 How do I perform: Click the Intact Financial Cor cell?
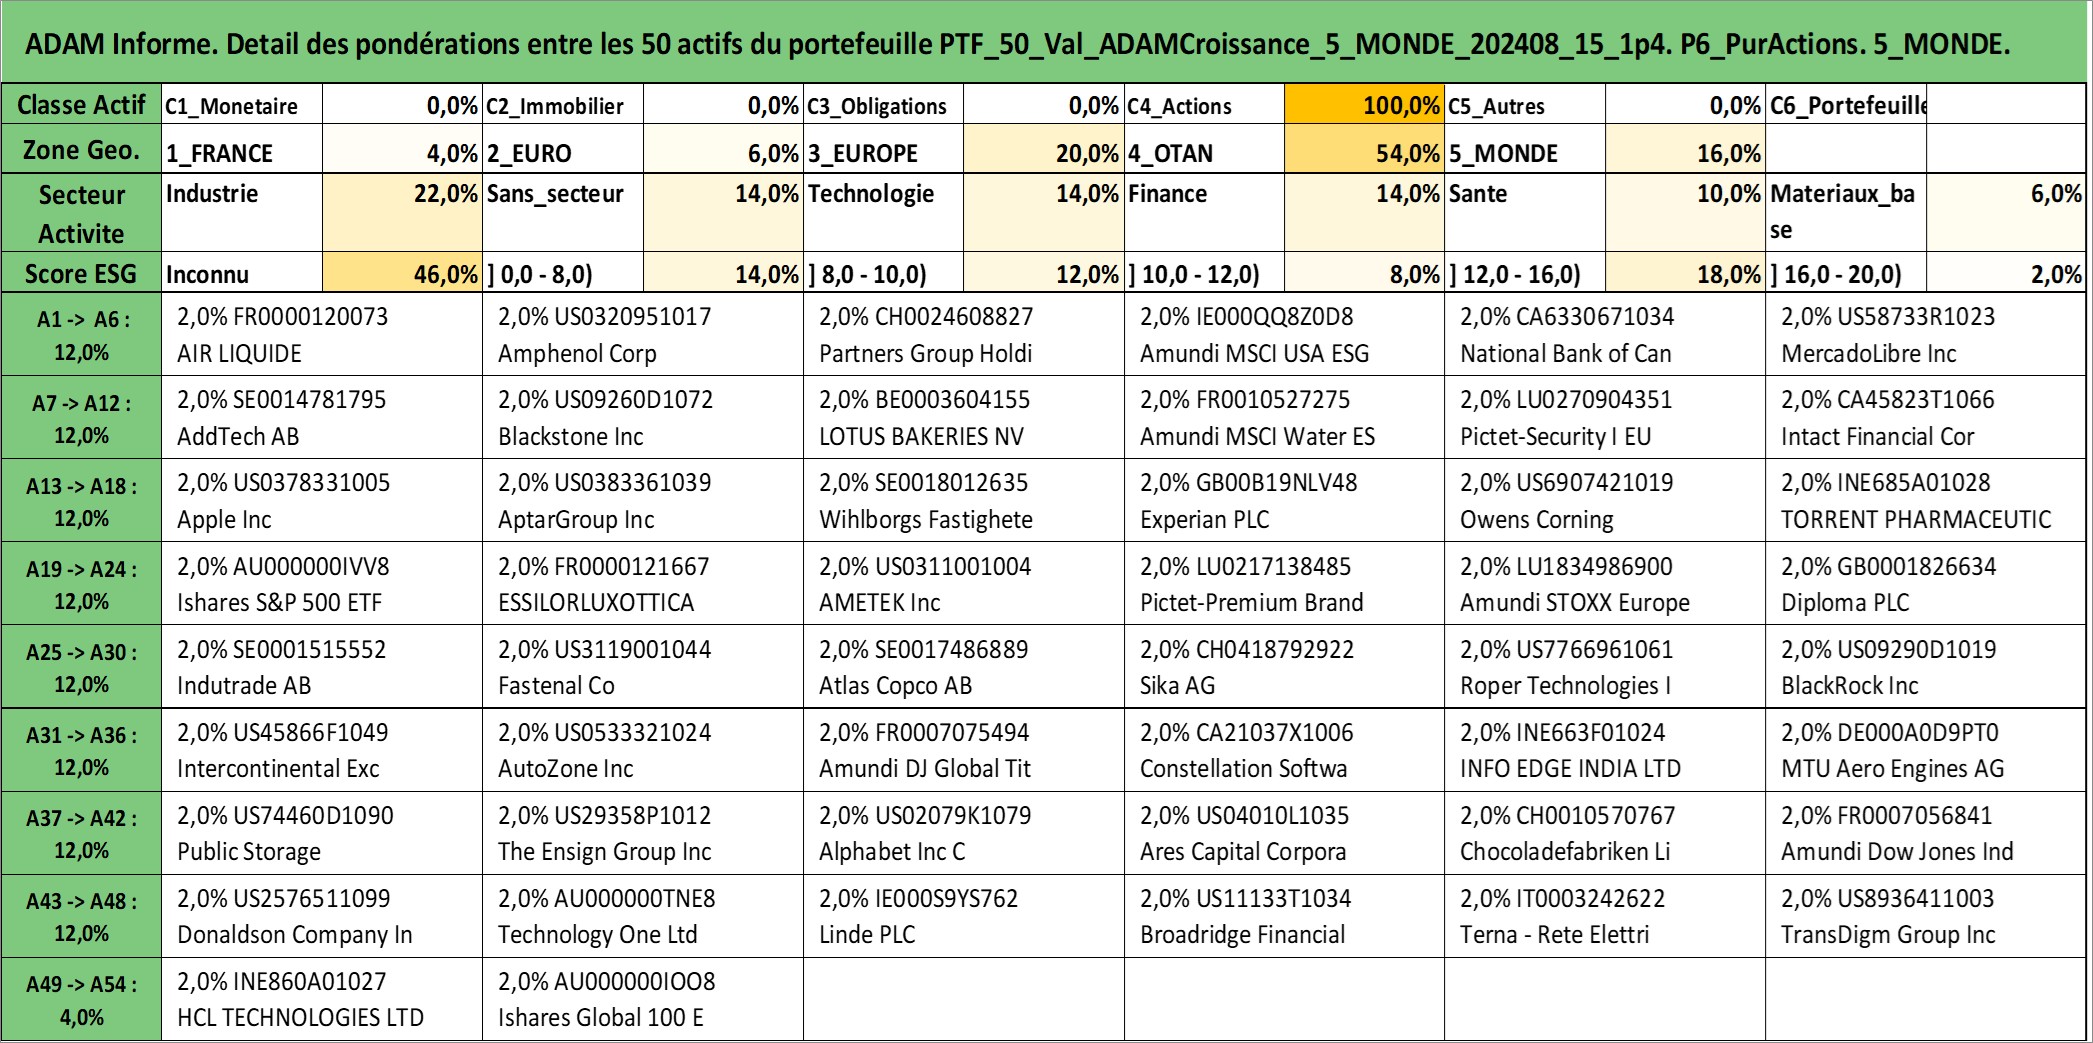click(1926, 418)
